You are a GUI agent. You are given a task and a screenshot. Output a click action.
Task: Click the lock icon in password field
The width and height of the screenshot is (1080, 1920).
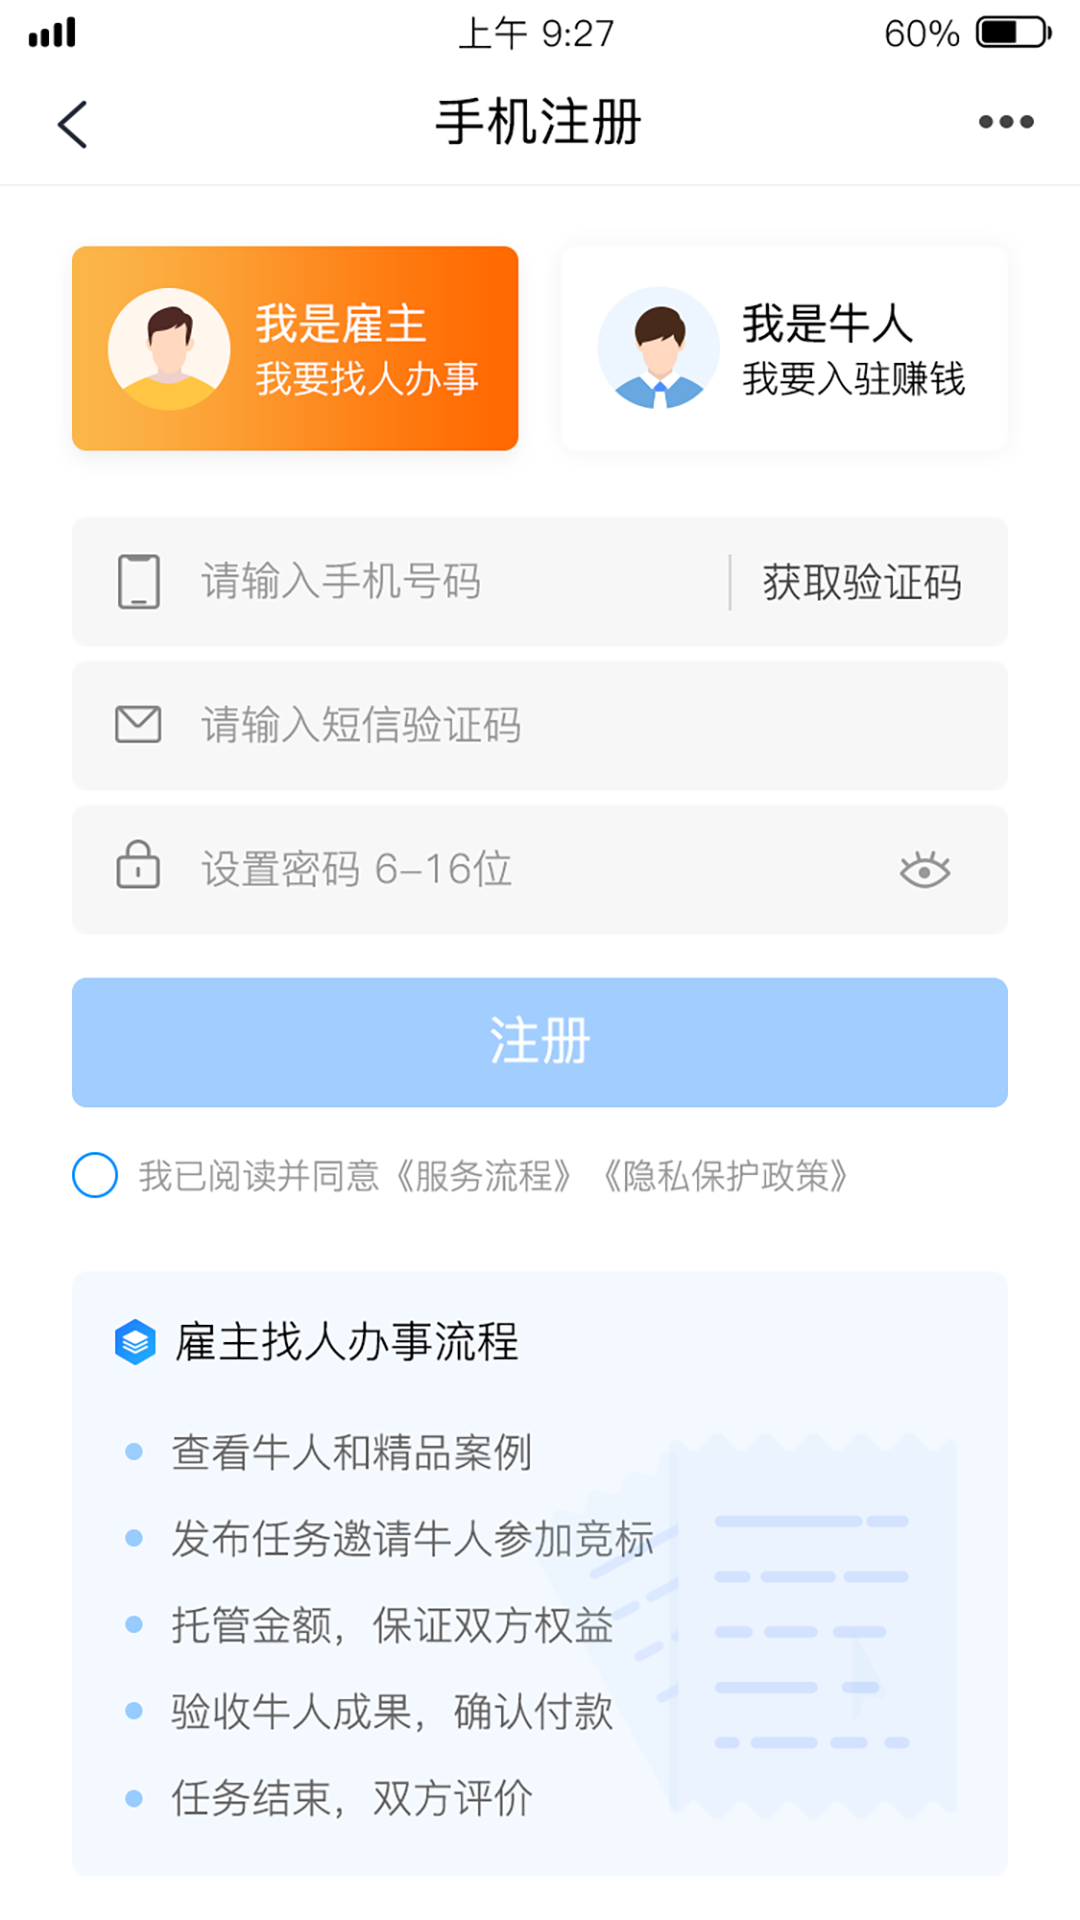click(138, 866)
